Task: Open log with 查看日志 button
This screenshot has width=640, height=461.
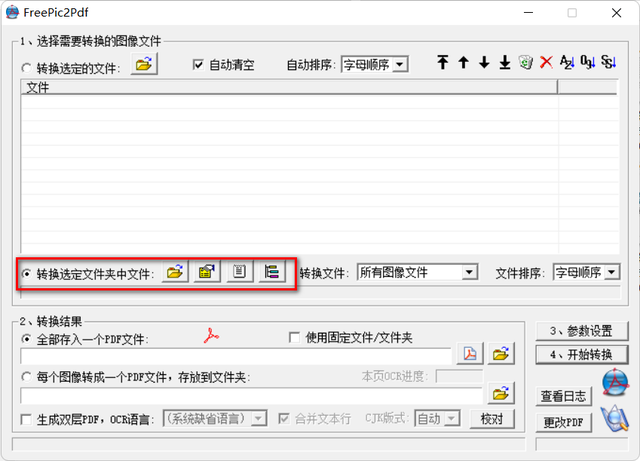Action: pyautogui.click(x=563, y=396)
